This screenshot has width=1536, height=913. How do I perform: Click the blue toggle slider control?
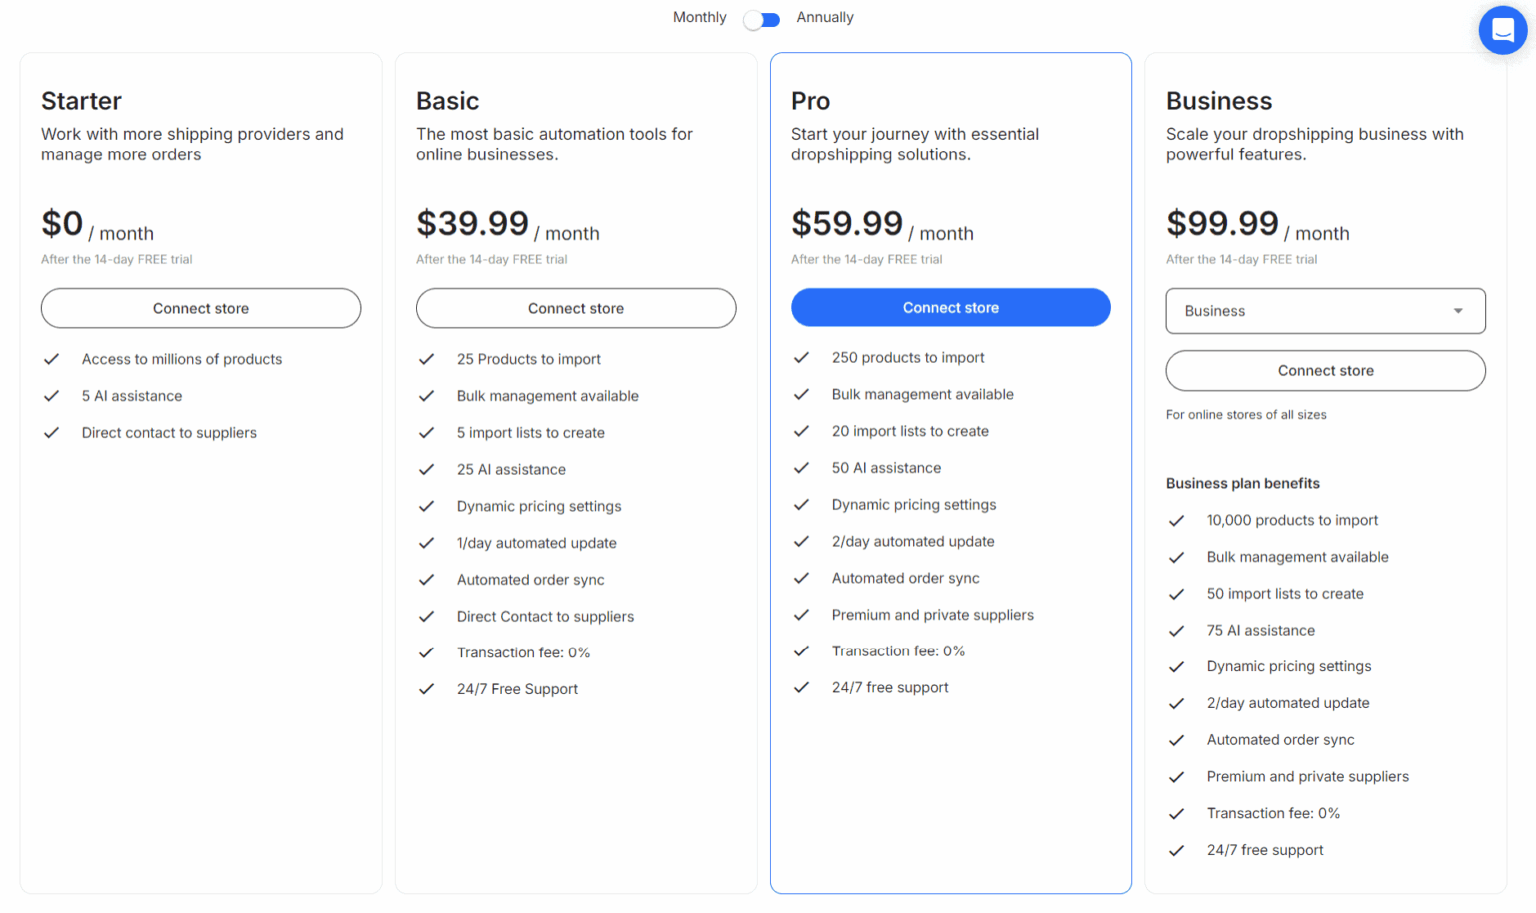click(761, 19)
